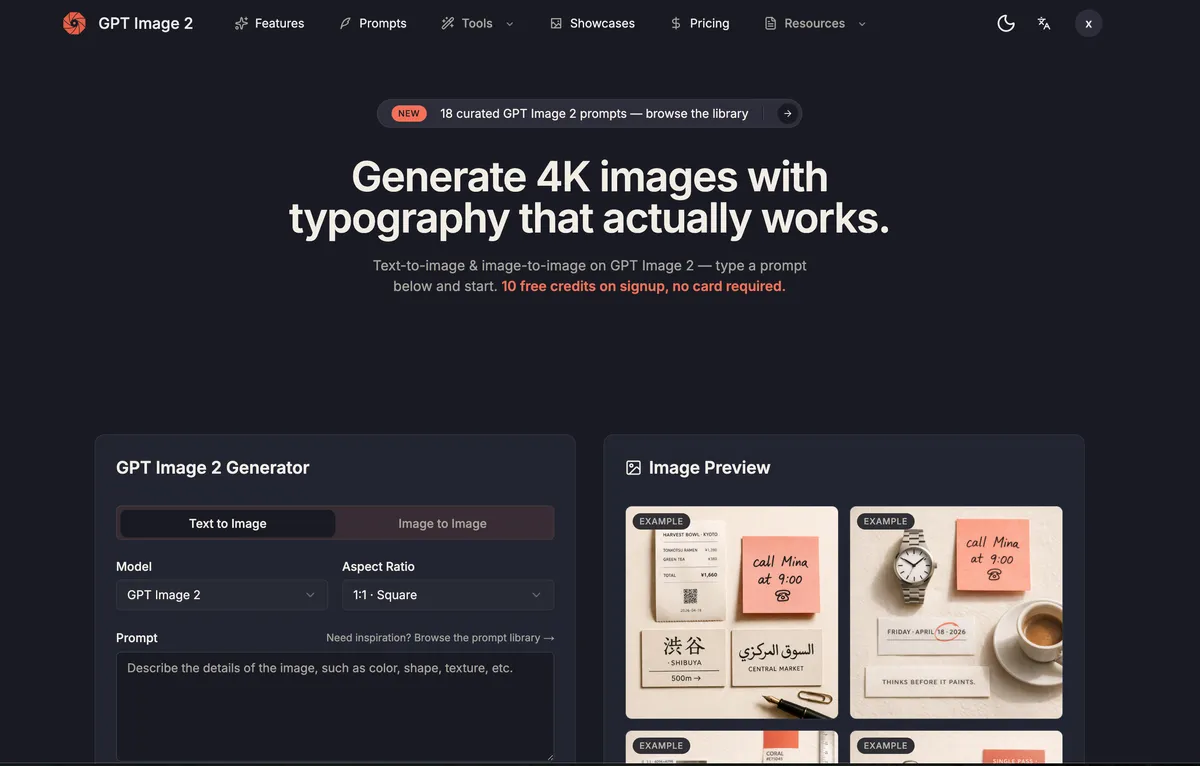Click the sparkle icon beside Features
Viewport: 1200px width, 766px height.
[x=241, y=23]
